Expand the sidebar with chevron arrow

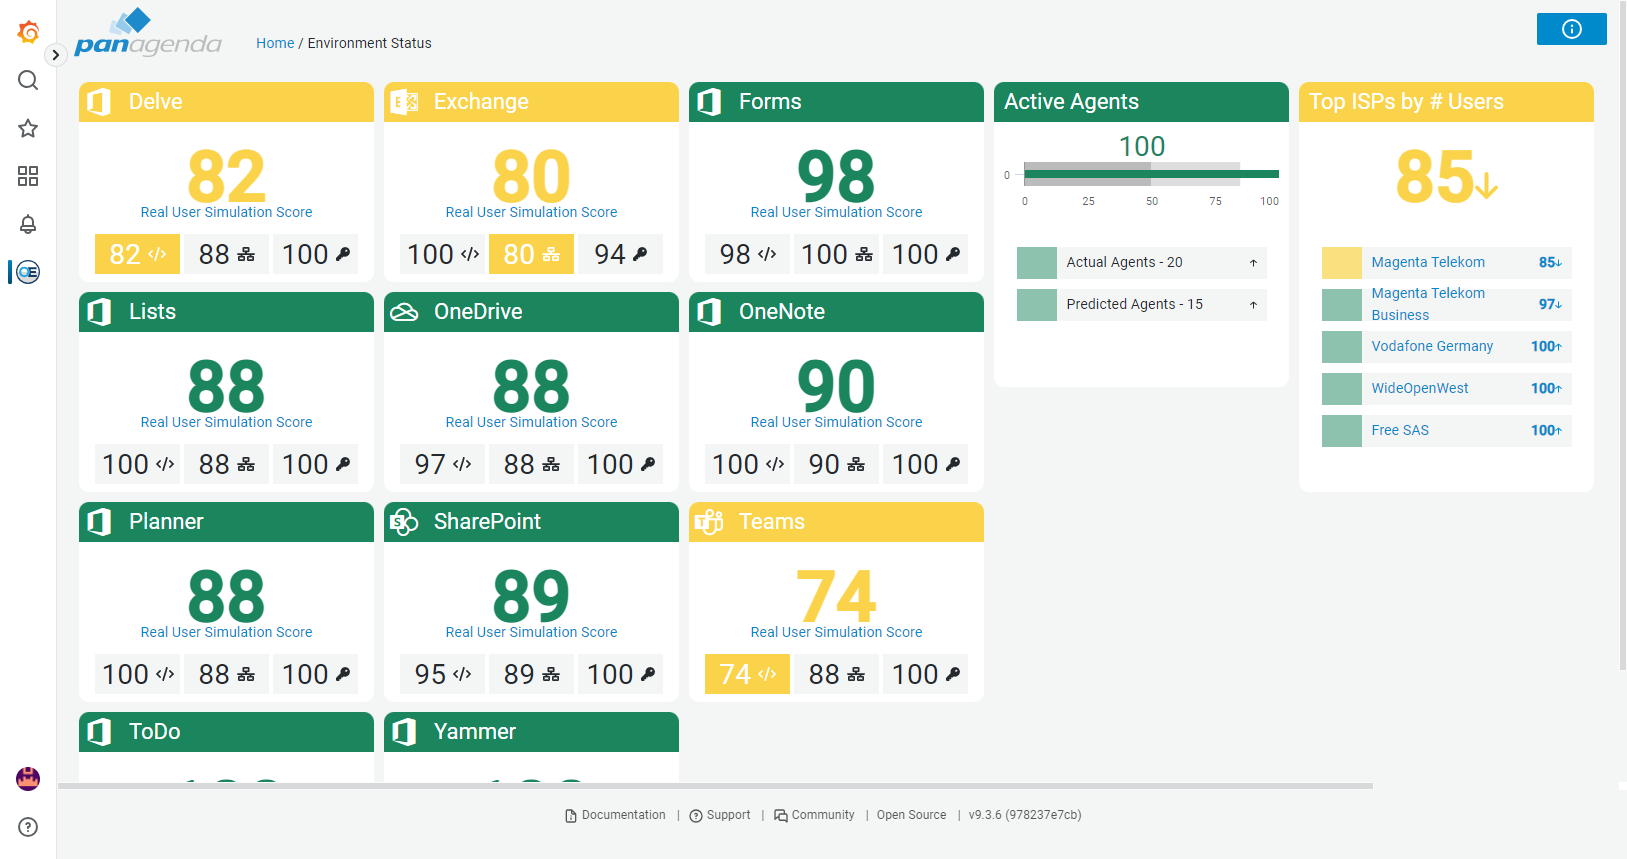(56, 55)
